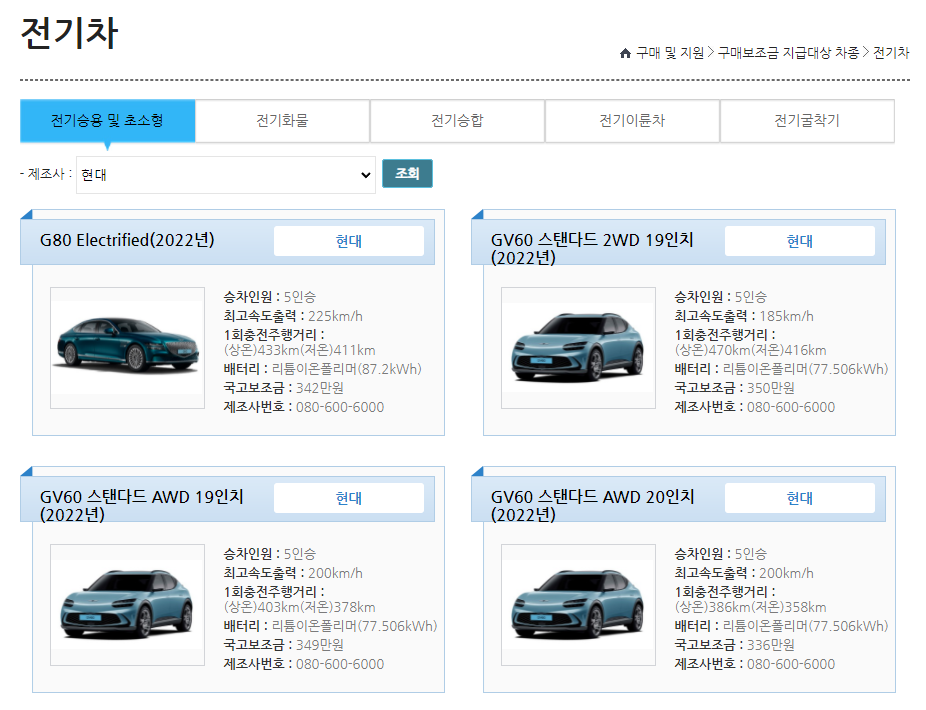Image resolution: width=926 pixels, height=710 pixels.
Task: Switch to the 전기승합 tab
Action: (x=457, y=120)
